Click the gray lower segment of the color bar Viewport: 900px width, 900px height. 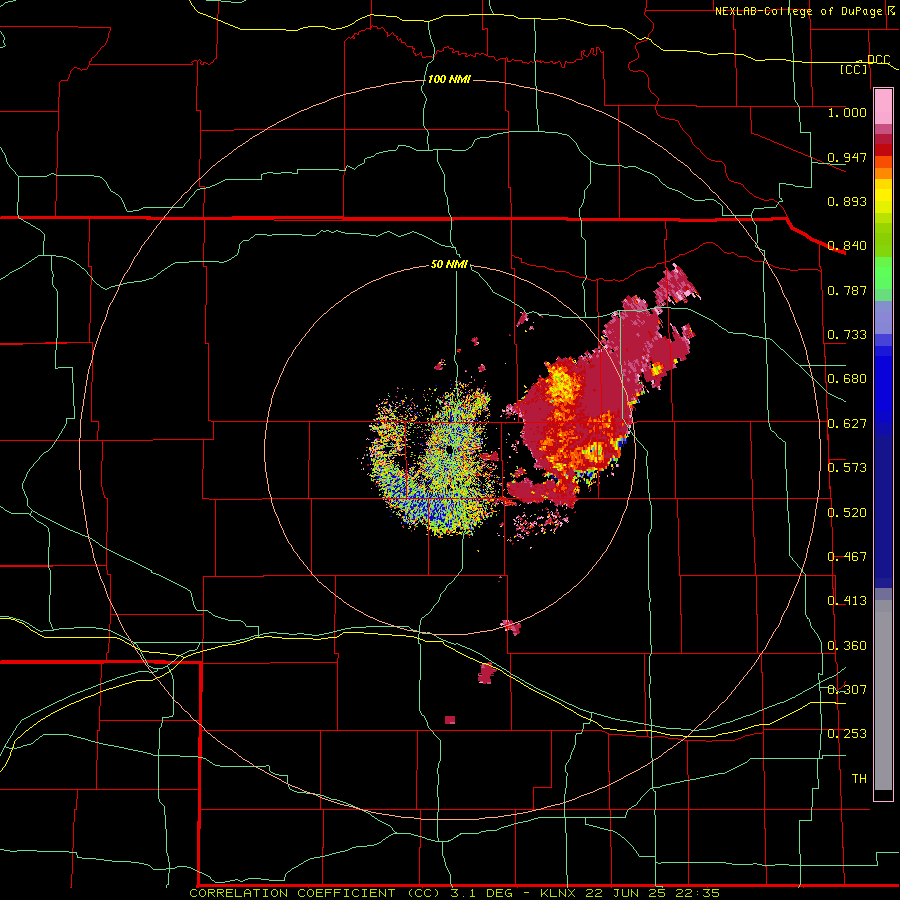883,695
